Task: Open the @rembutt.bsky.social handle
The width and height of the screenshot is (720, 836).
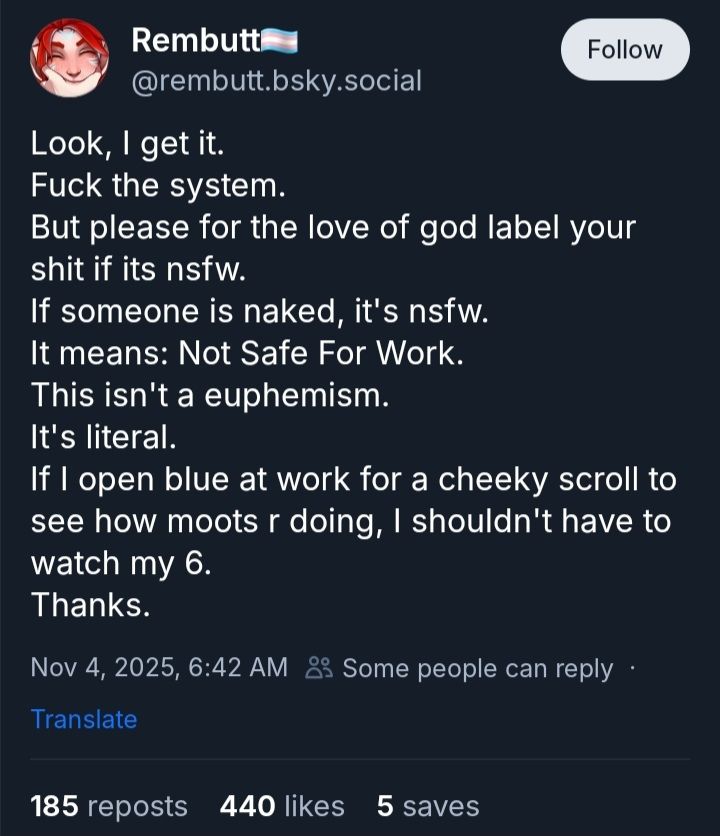Action: [276, 80]
